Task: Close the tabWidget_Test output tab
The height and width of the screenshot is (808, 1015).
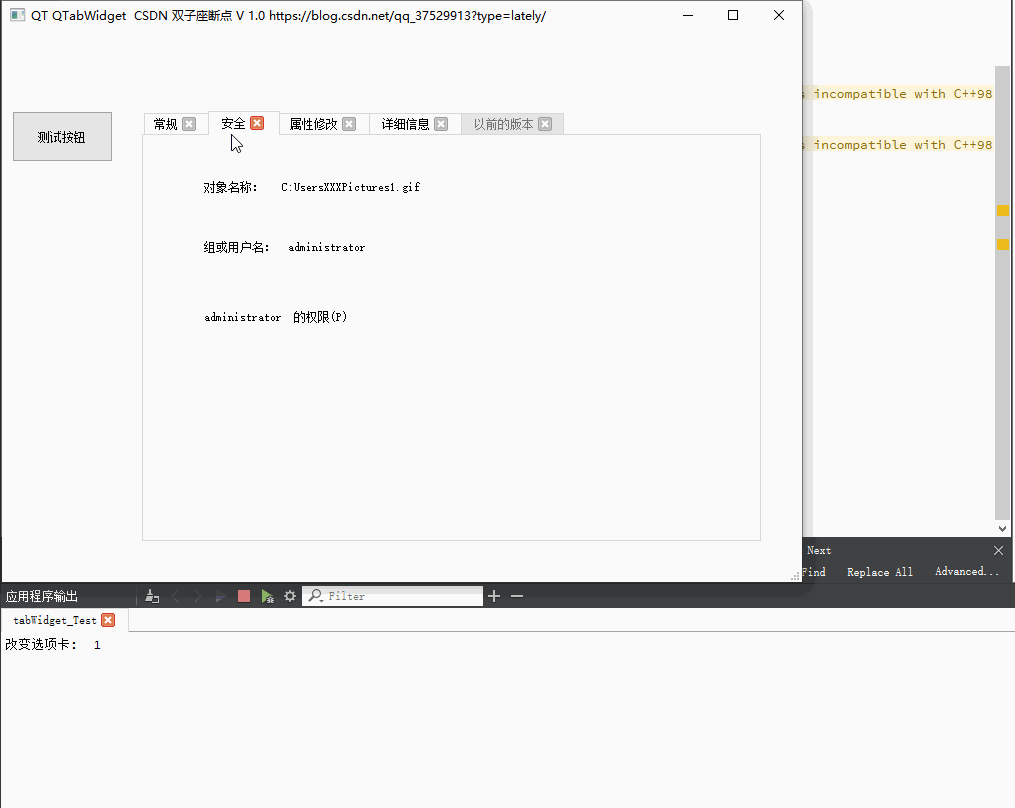Action: tap(108, 620)
